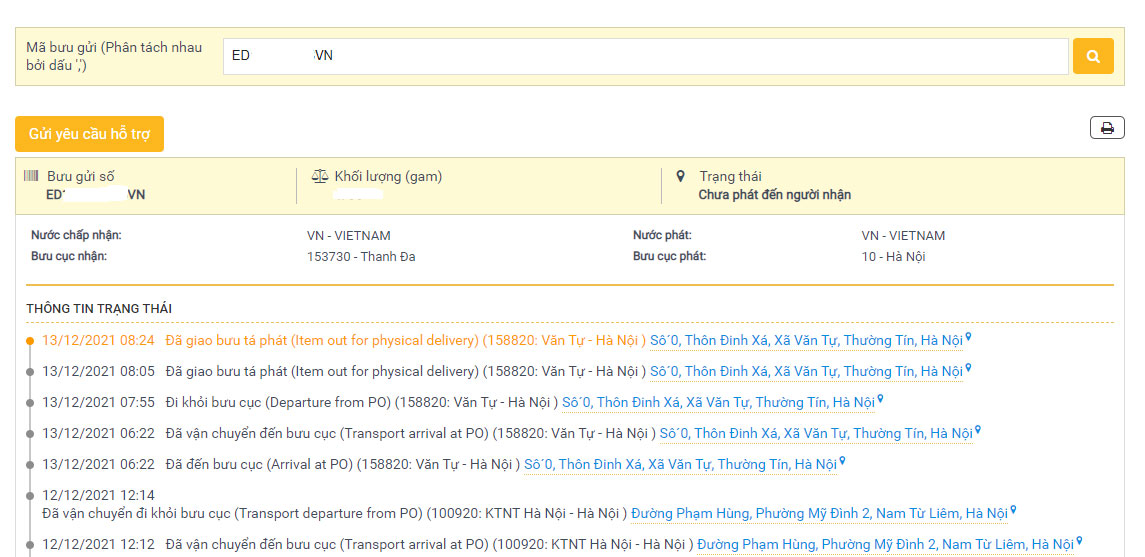Open address link for Departure from PO entry
This screenshot has height=557, width=1145.
point(718,403)
